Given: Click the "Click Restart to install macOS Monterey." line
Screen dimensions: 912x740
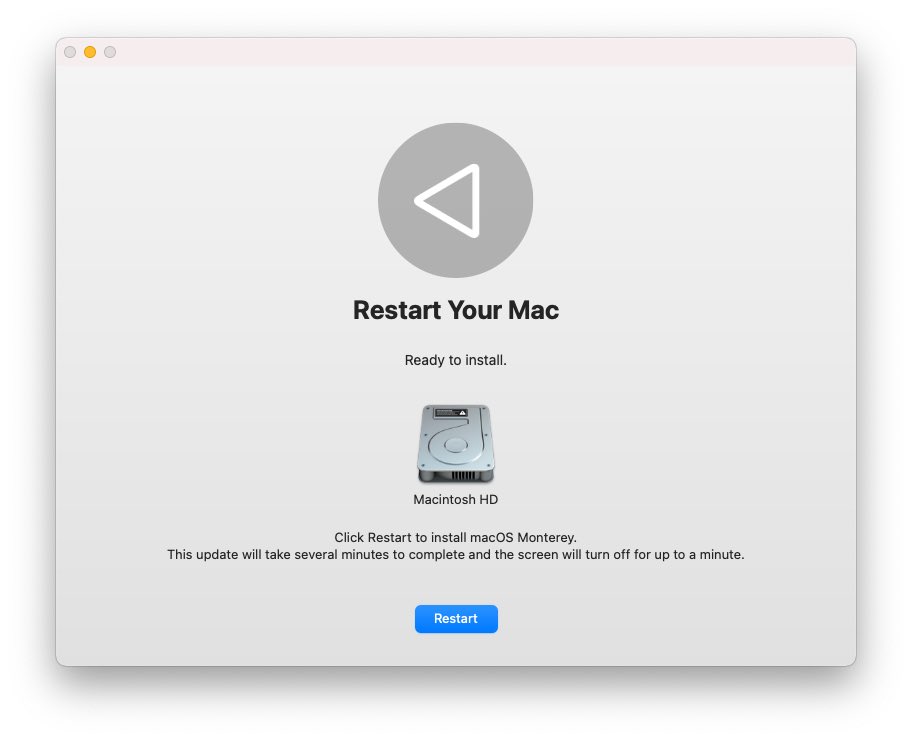Looking at the screenshot, I should pos(455,537).
